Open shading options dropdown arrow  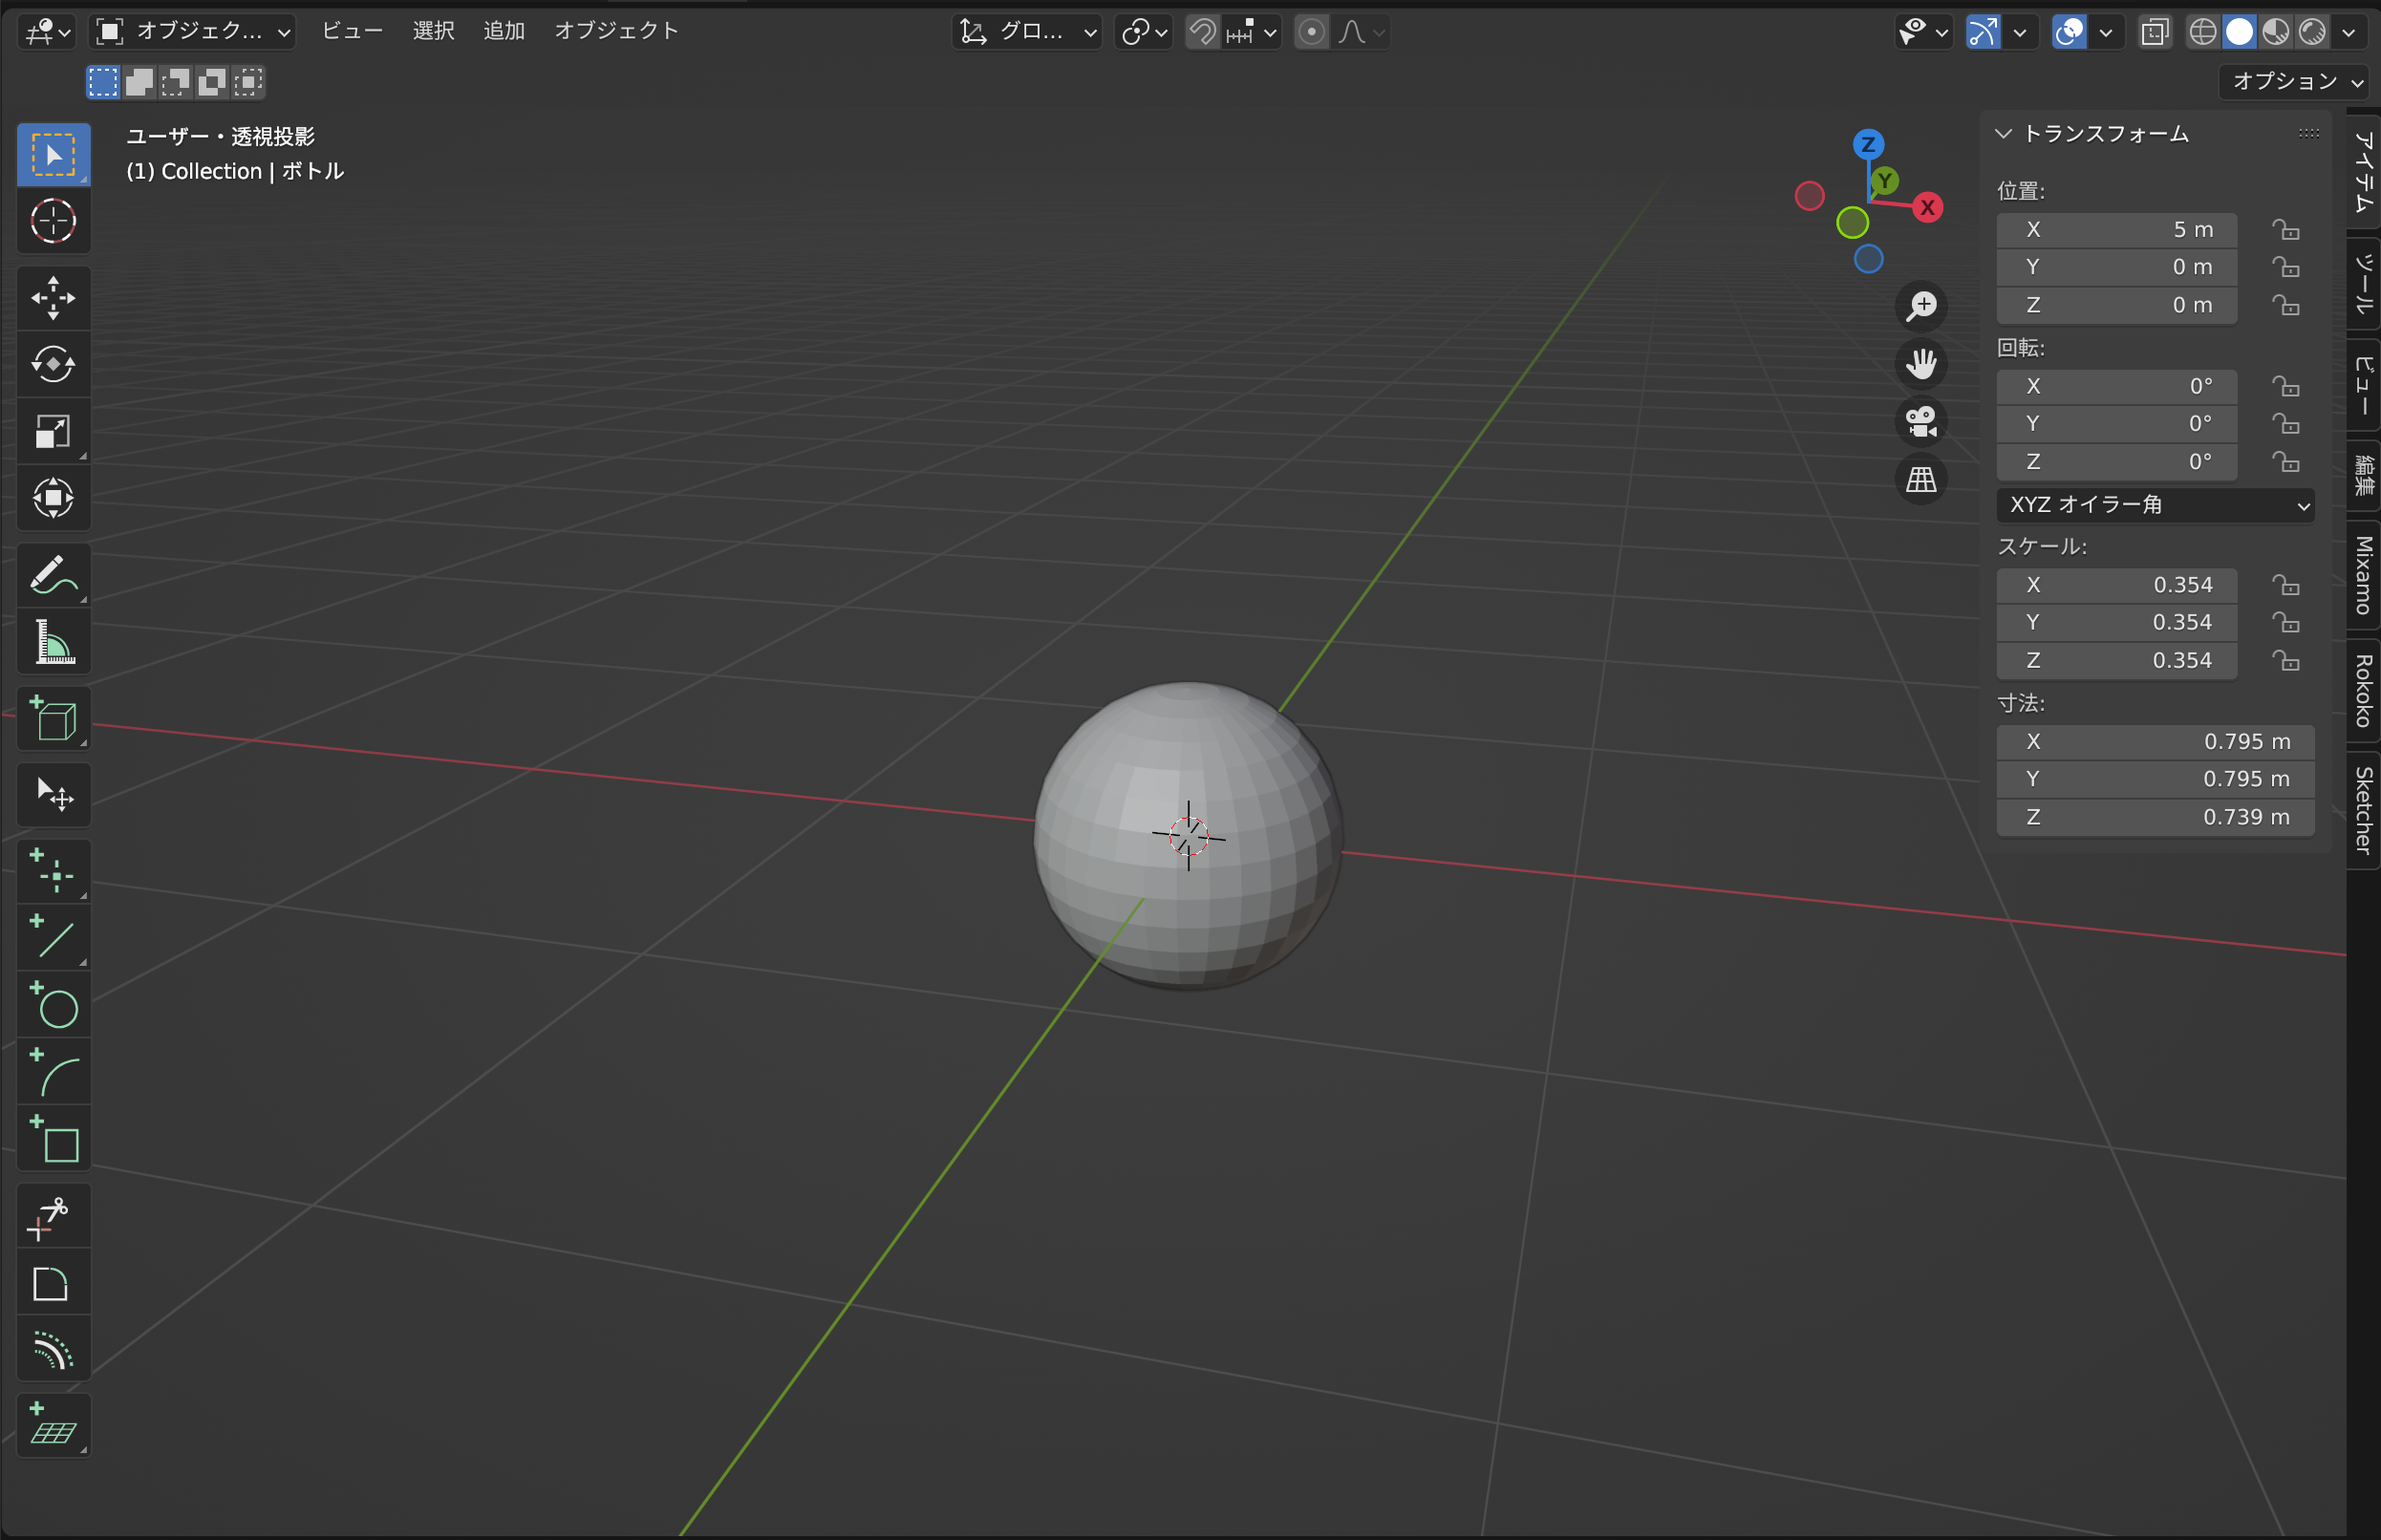(x=2349, y=32)
